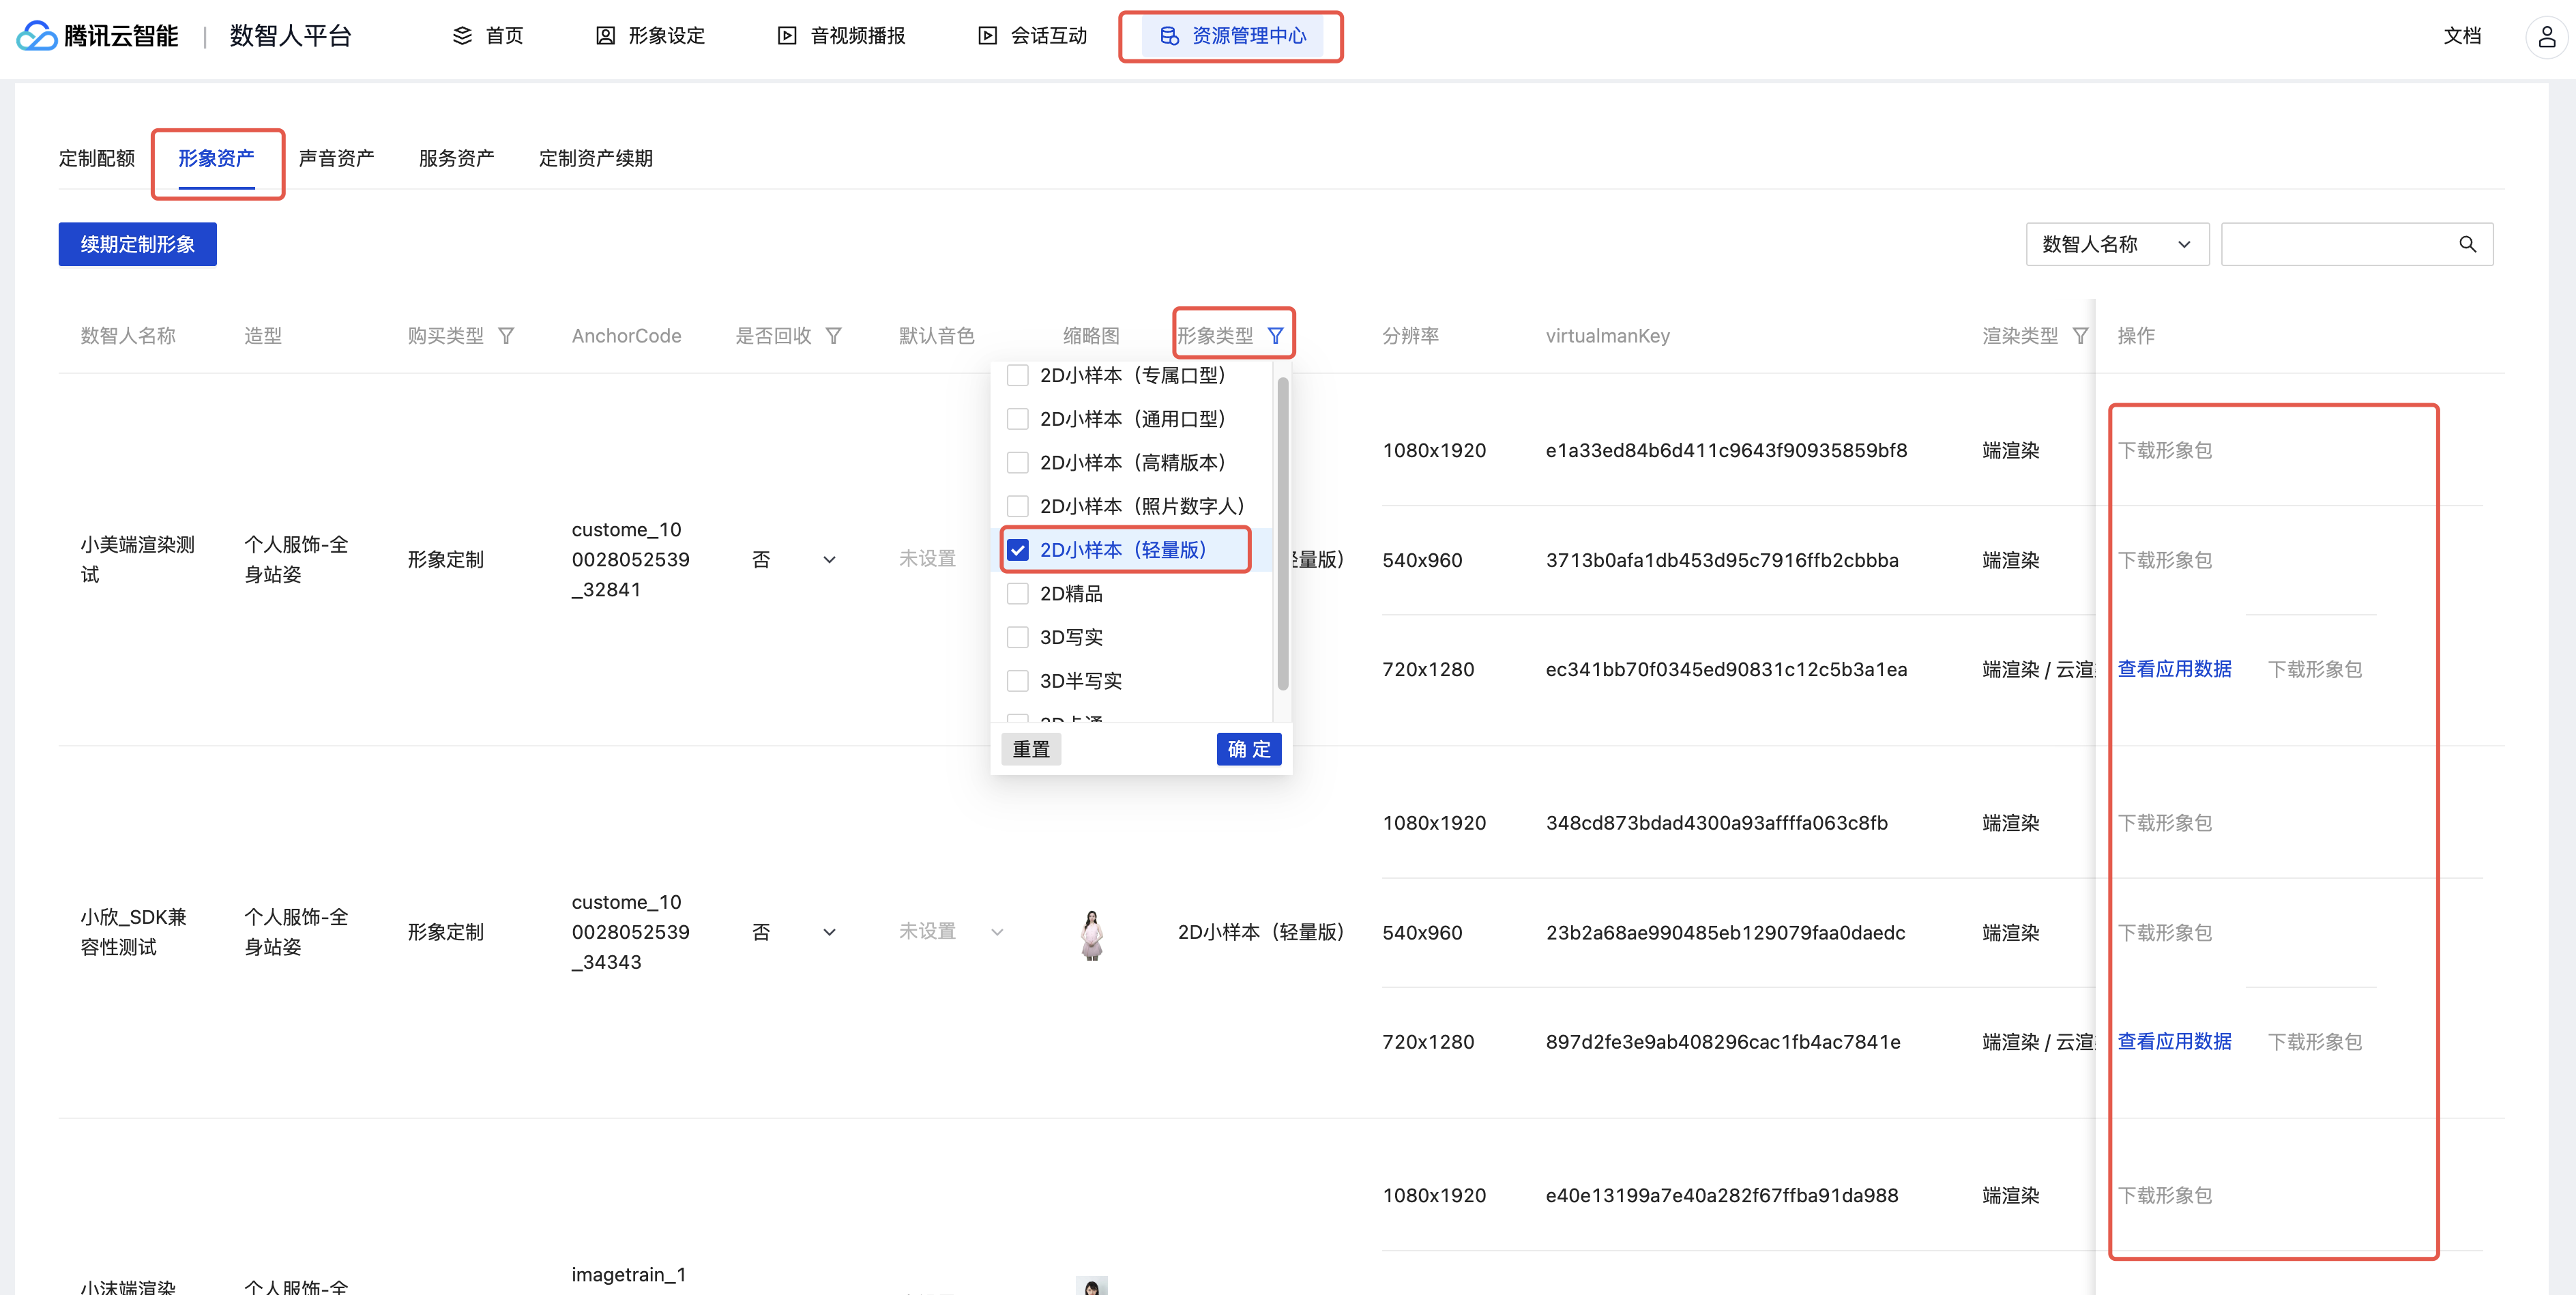Check the 2D精品 checkbox

click(x=1017, y=594)
